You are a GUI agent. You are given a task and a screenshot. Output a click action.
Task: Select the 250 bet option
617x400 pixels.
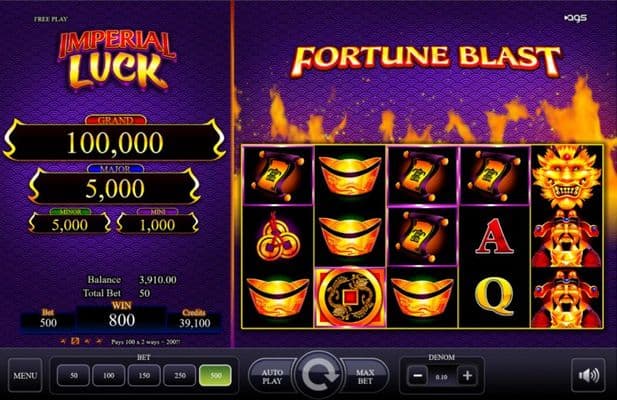[179, 376]
